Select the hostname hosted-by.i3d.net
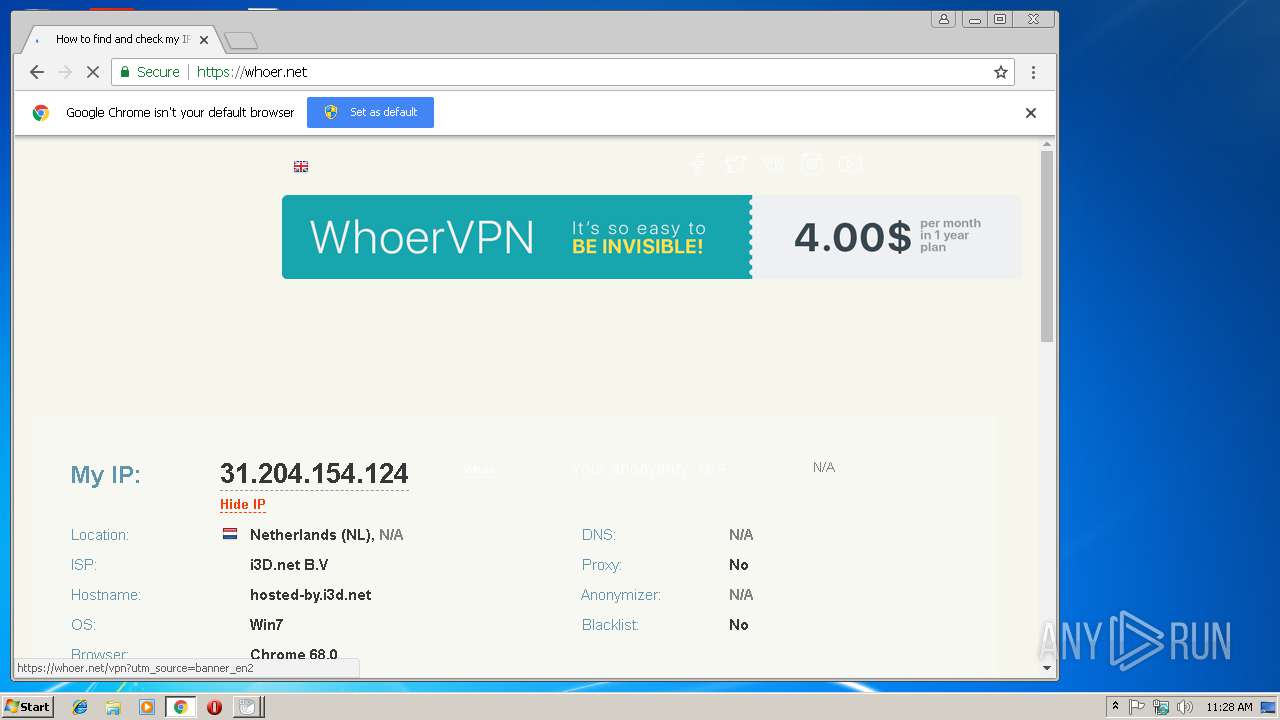 310,595
